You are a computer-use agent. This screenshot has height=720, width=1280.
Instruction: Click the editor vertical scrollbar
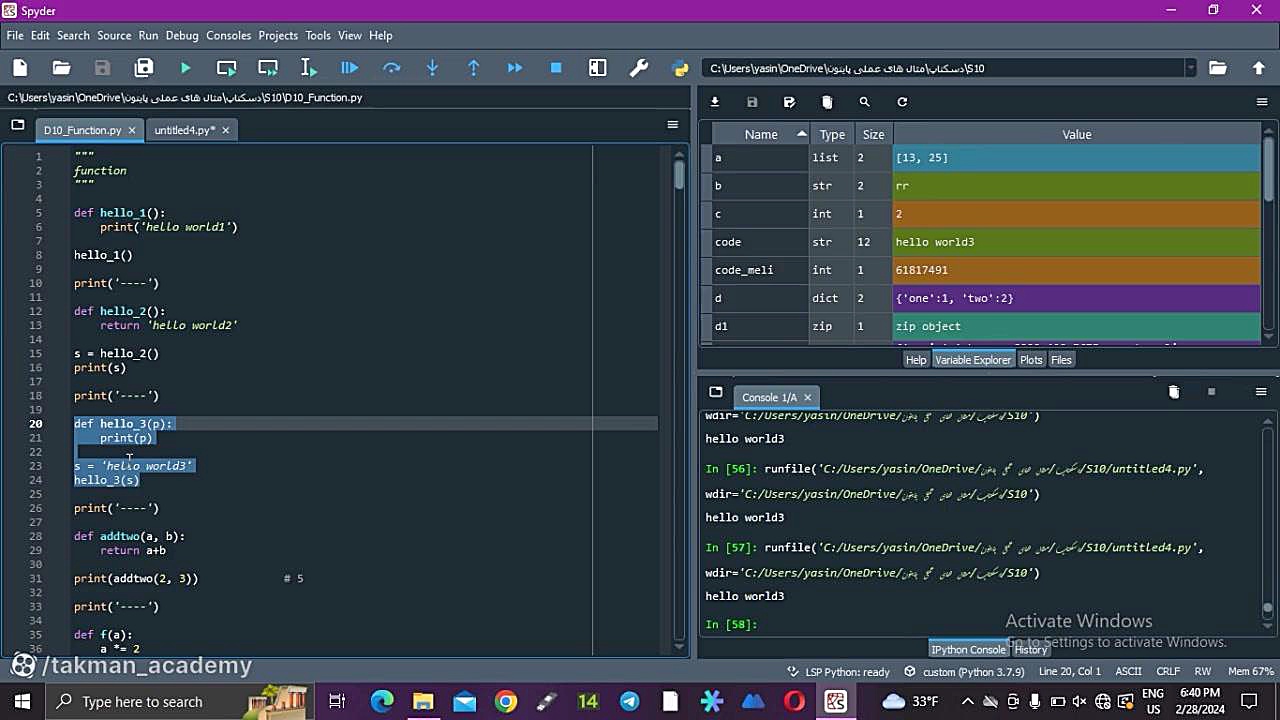679,400
